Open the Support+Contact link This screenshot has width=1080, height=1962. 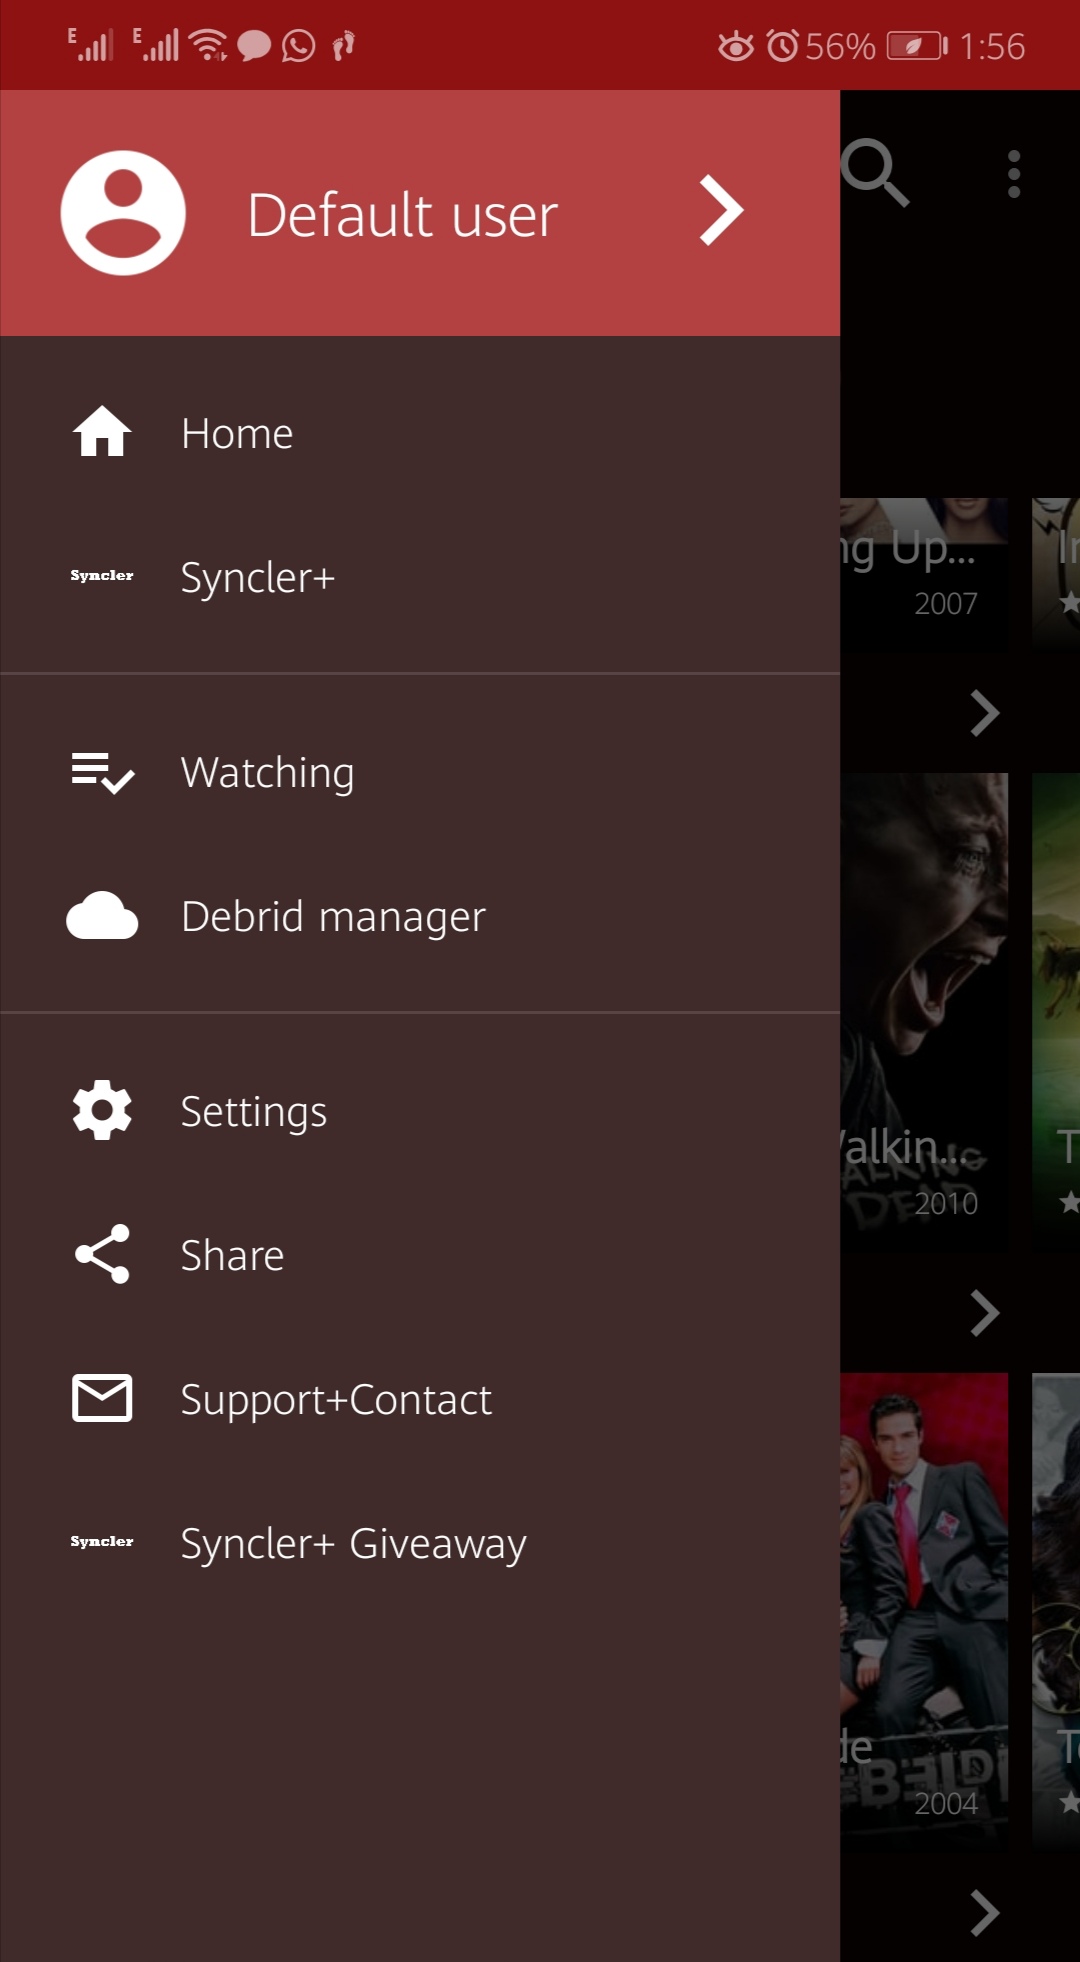(x=336, y=1400)
